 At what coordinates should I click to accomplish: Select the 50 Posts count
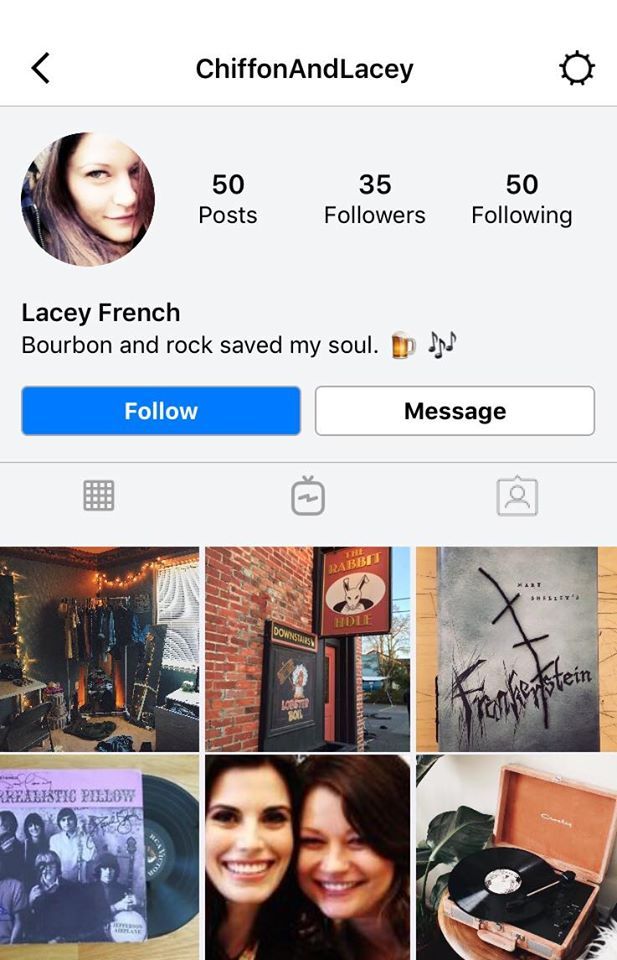pos(228,199)
